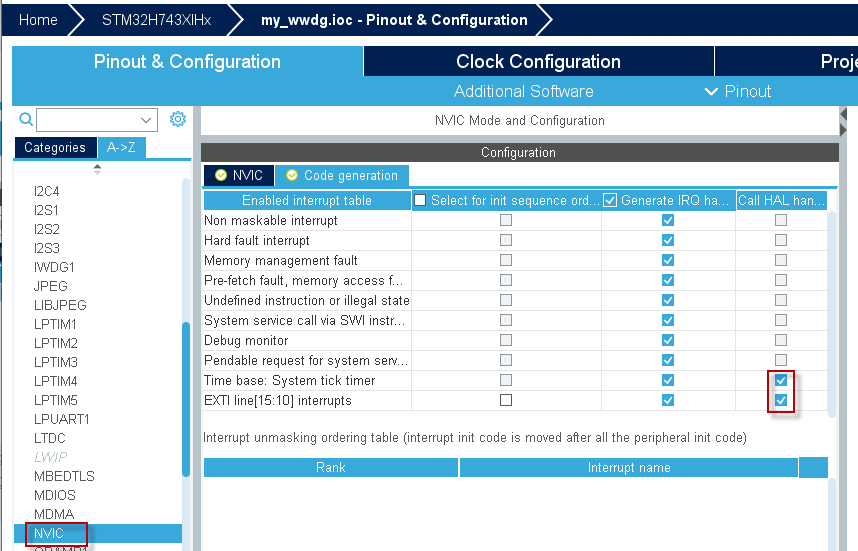Select I2C4 in the peripheral list
Screen dimensions: 858x551
(47, 192)
